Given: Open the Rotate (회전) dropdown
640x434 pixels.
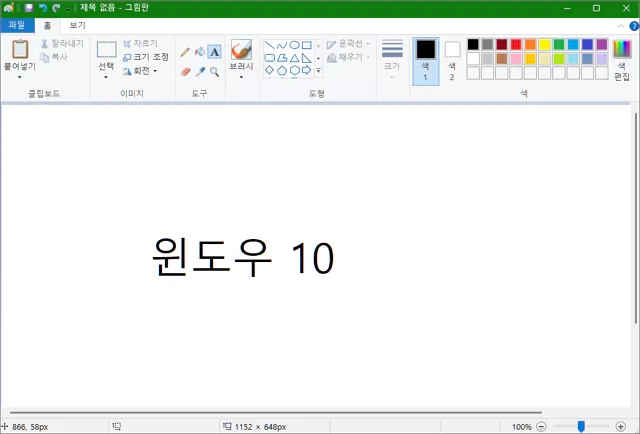Looking at the screenshot, I should coord(140,71).
